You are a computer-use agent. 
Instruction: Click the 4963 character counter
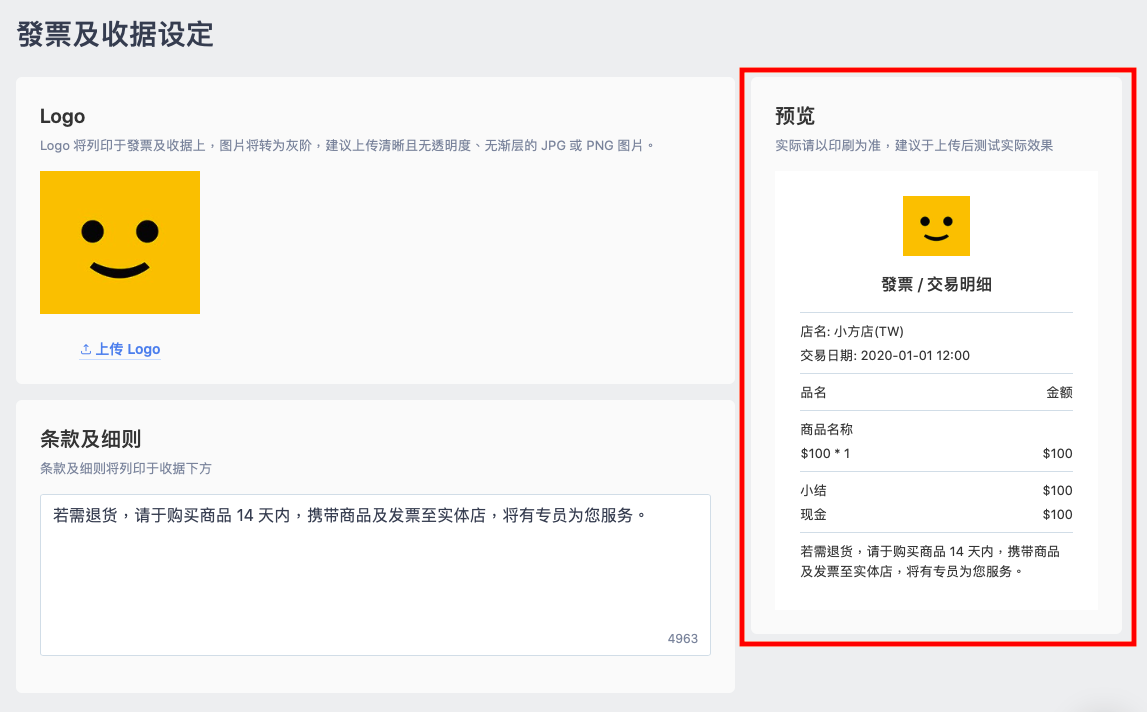682,639
